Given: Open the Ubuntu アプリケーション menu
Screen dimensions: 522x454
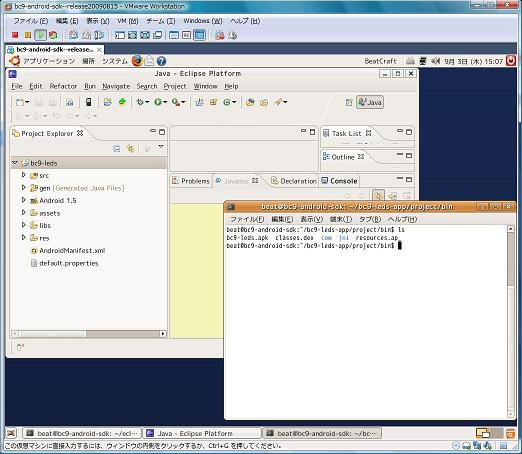Looking at the screenshot, I should [x=49, y=61].
